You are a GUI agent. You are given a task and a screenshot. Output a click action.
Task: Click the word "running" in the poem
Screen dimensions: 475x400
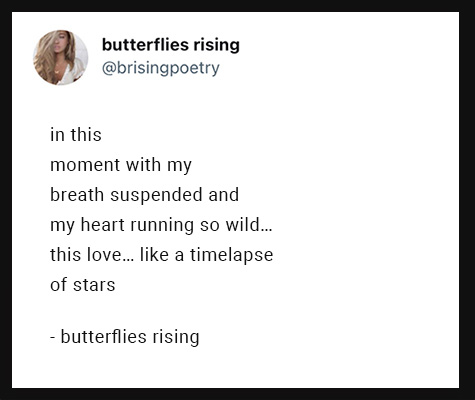[x=162, y=226]
